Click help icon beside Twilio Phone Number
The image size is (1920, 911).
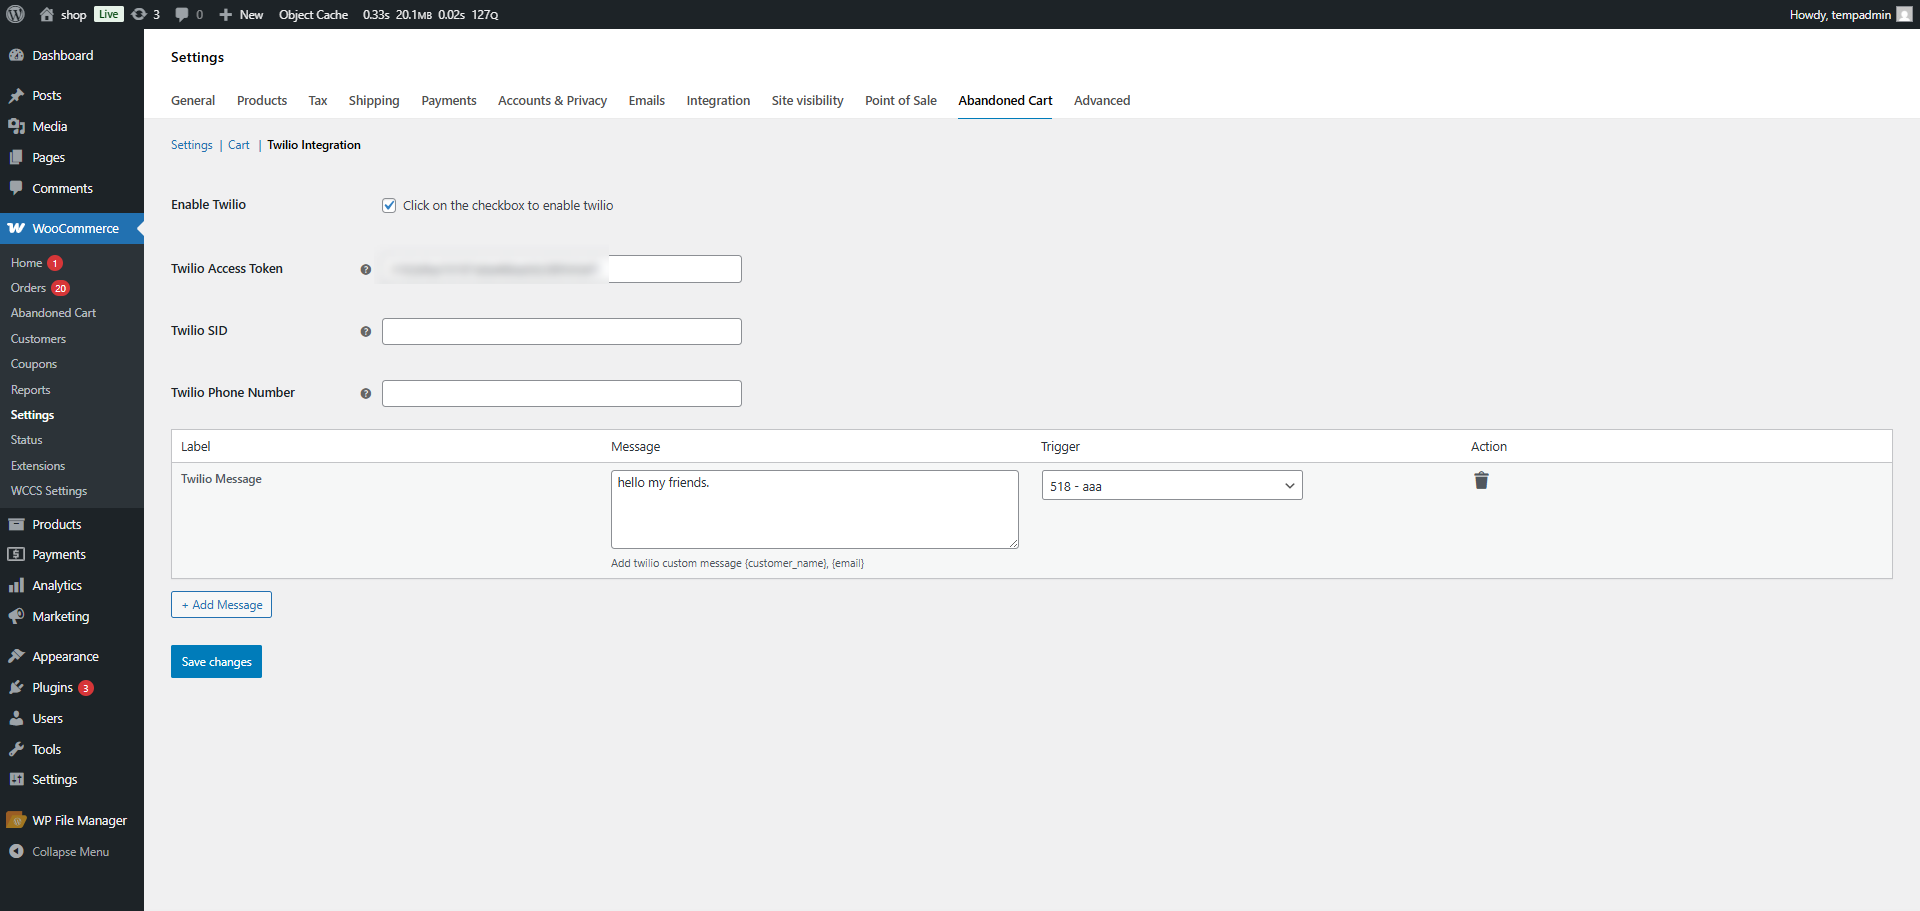click(x=366, y=393)
